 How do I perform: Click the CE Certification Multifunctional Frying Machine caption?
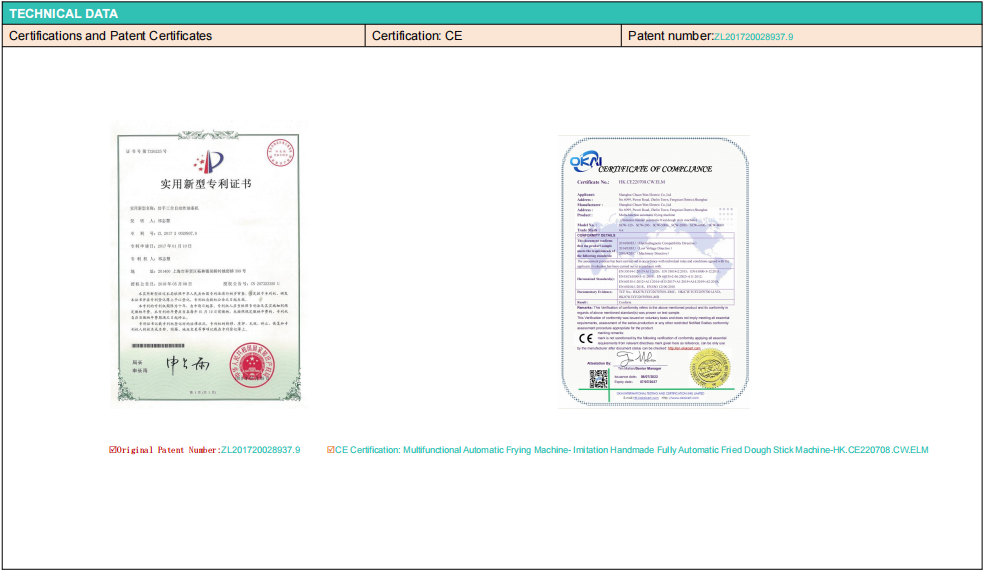click(632, 450)
